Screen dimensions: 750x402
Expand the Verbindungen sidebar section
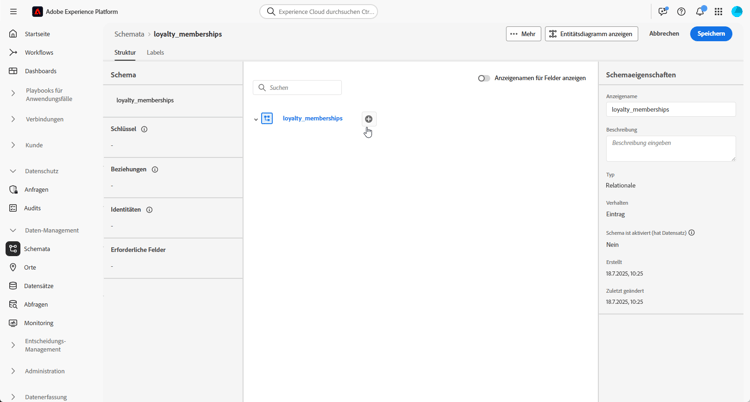(x=13, y=119)
